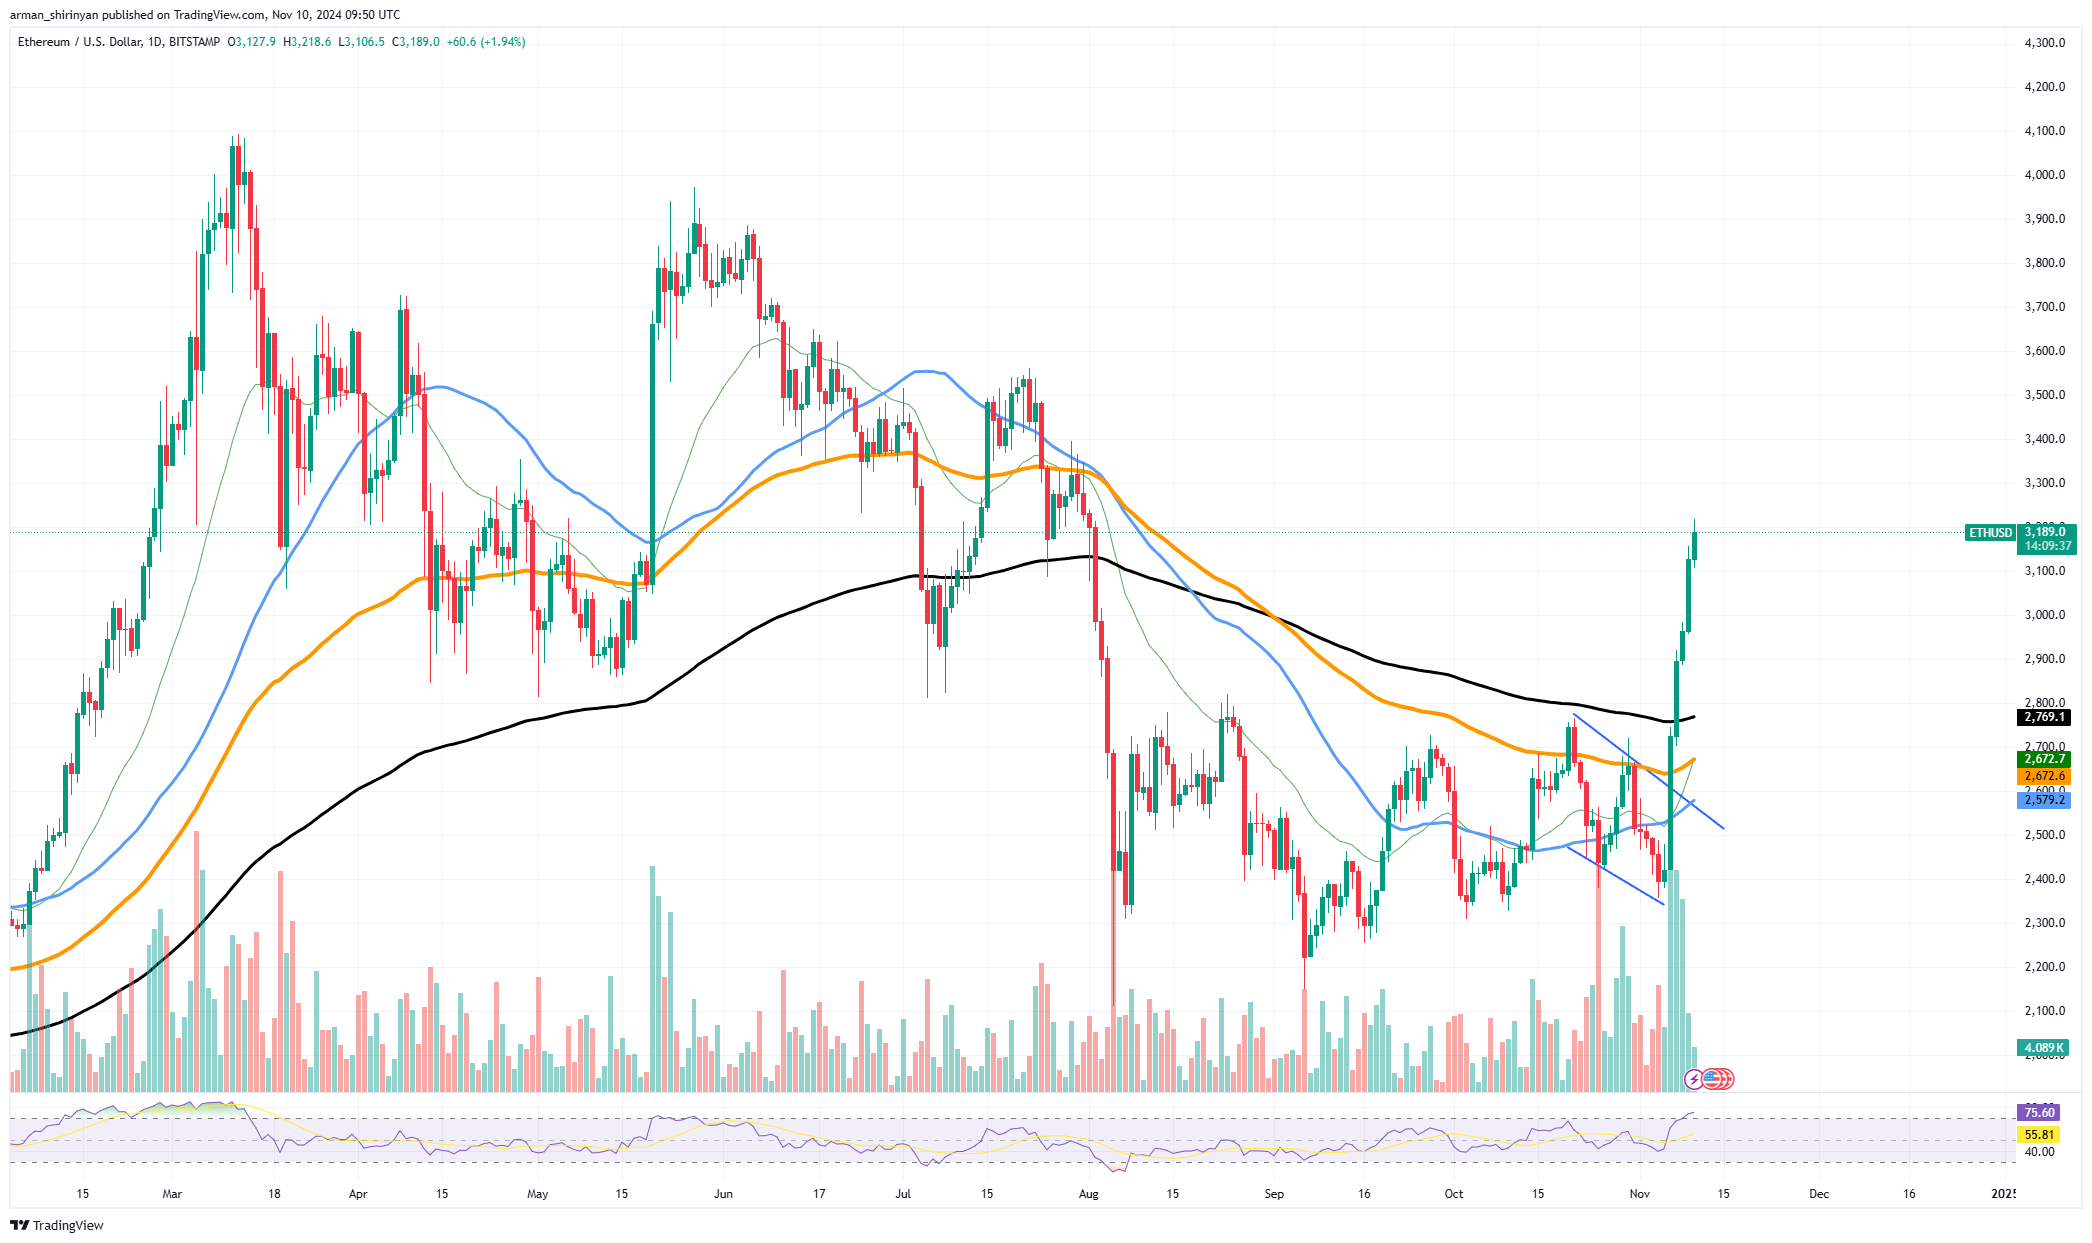Click the 4,000.0 level on price axis
The image size is (2092, 1243).
click(x=2044, y=175)
